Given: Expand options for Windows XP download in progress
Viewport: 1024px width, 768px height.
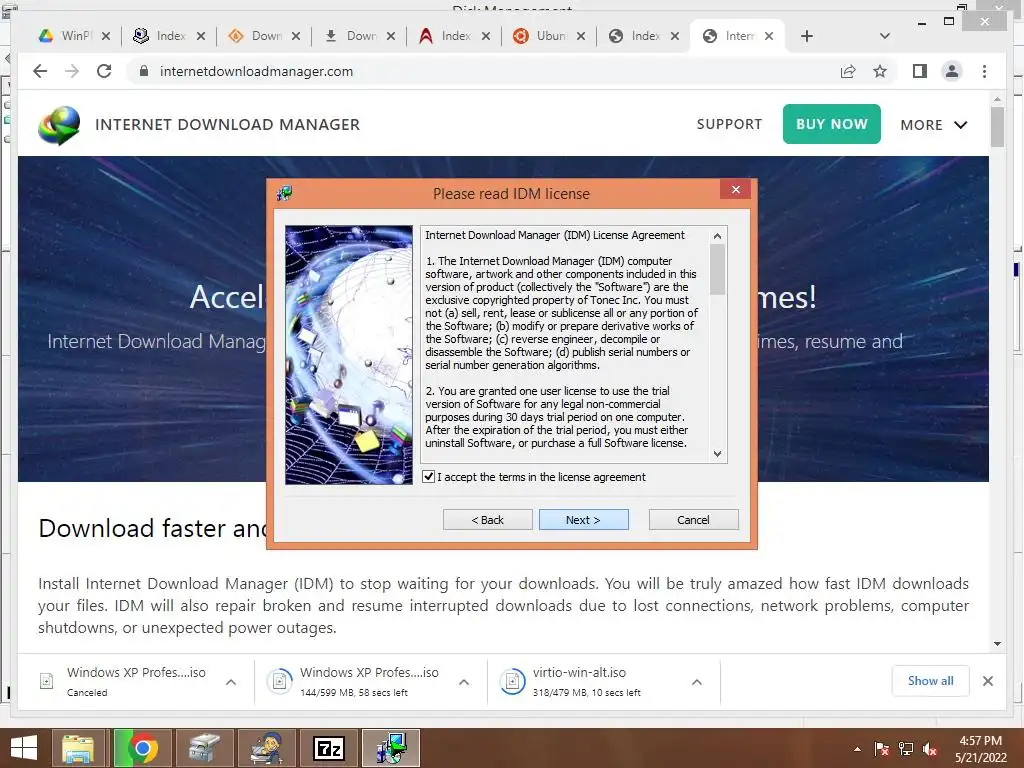Looking at the screenshot, I should click(464, 682).
